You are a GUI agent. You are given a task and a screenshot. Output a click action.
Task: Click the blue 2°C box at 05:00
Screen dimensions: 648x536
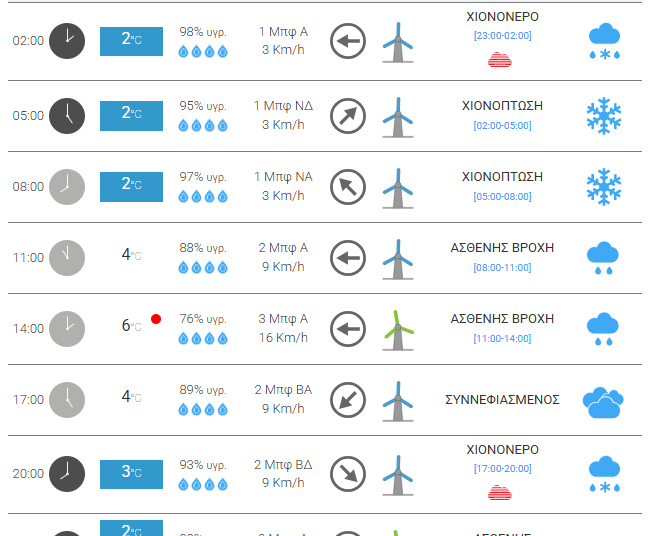[131, 114]
